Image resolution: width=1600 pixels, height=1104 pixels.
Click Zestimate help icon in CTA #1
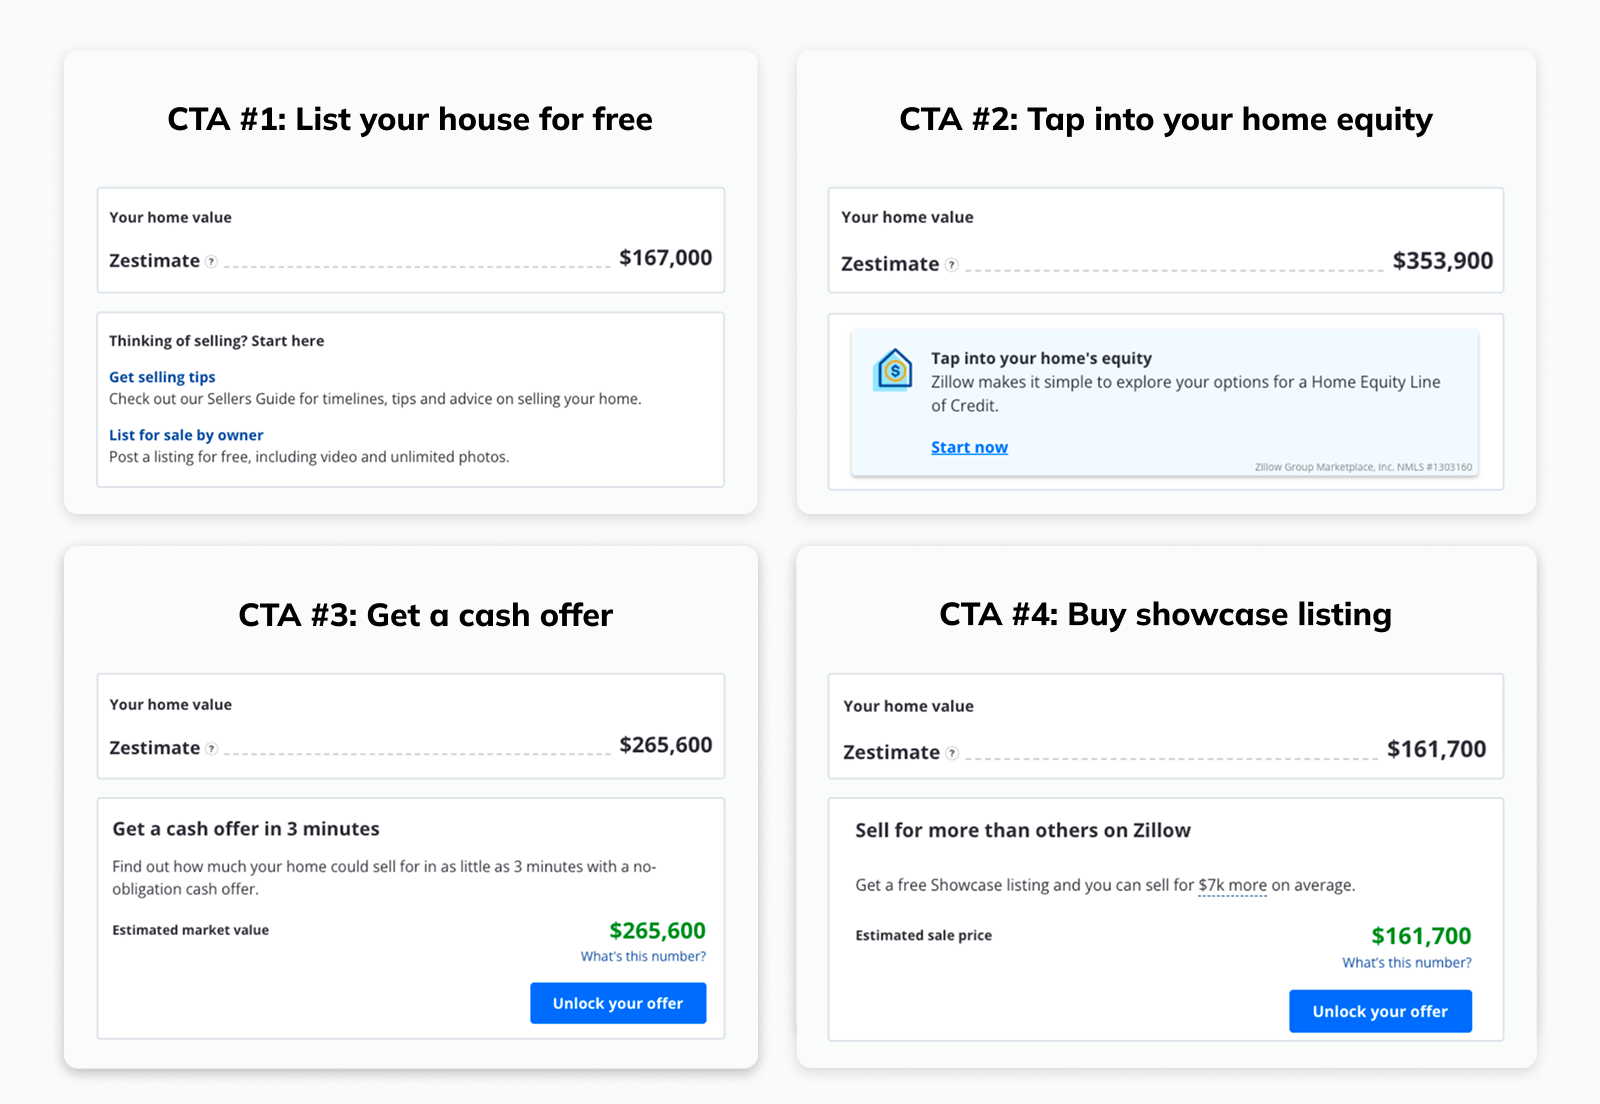pyautogui.click(x=211, y=262)
